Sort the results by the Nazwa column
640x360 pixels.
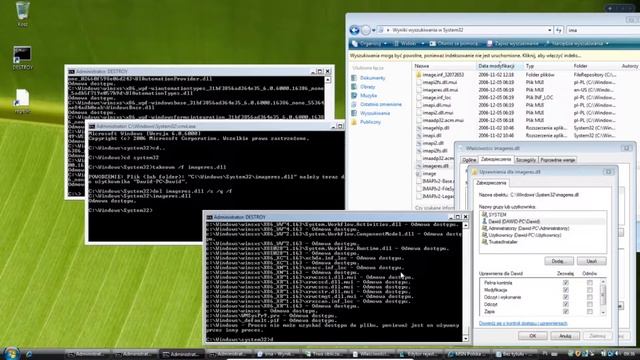click(x=444, y=66)
